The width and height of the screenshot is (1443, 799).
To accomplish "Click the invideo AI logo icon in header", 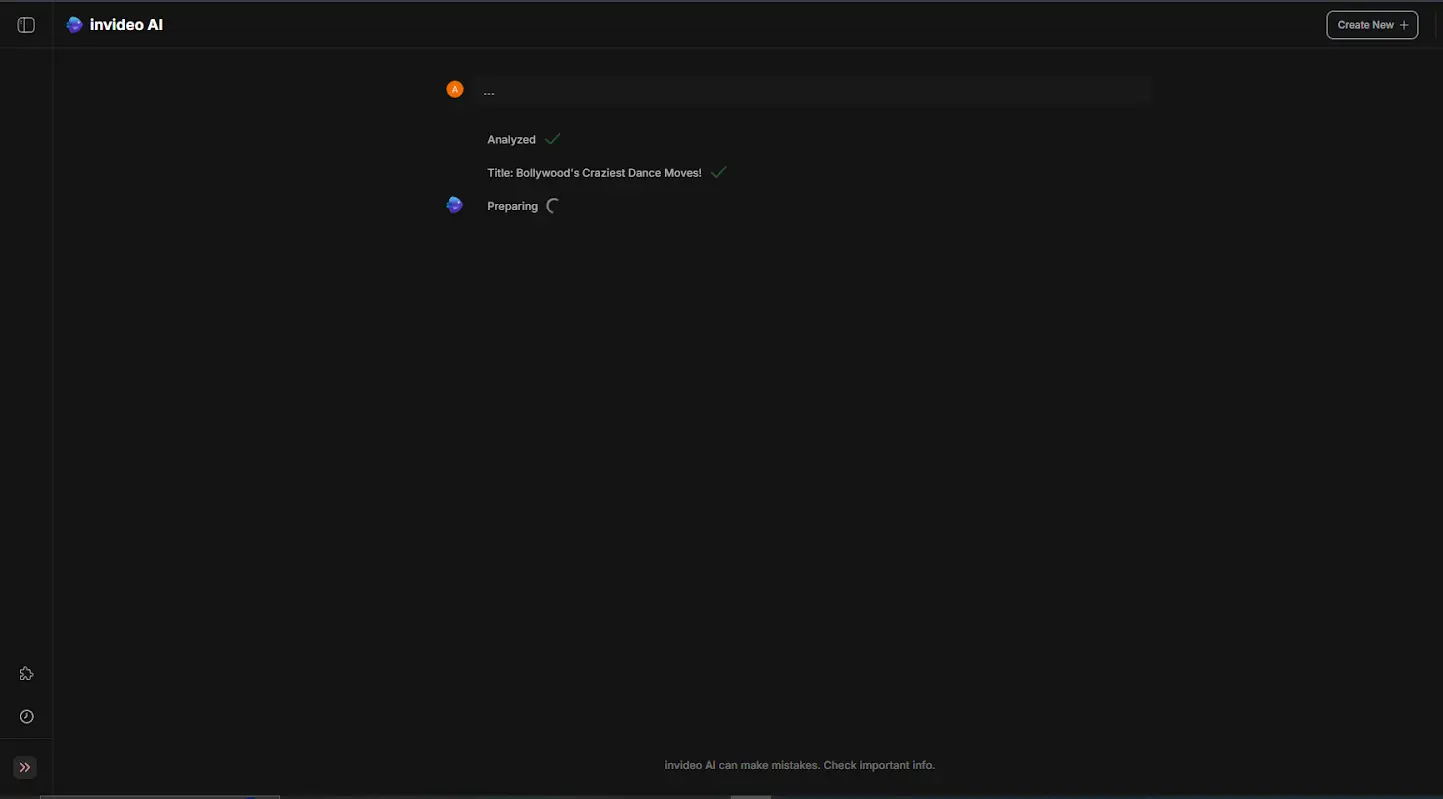I will (74, 25).
